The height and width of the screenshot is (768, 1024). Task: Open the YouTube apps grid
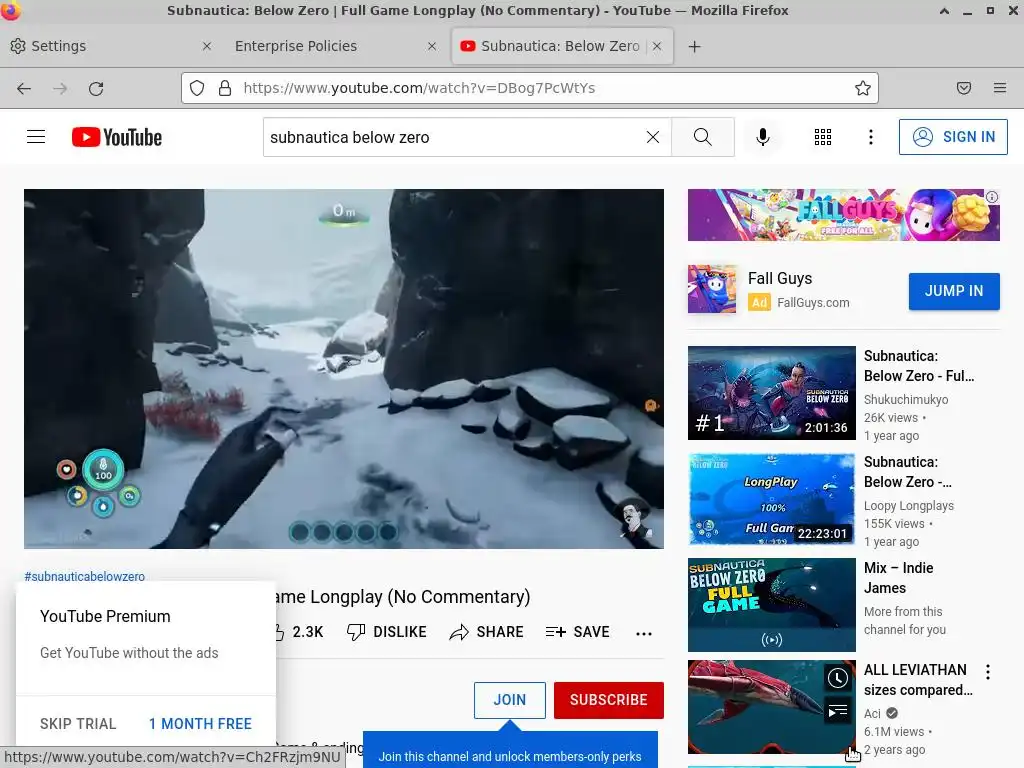(x=823, y=137)
